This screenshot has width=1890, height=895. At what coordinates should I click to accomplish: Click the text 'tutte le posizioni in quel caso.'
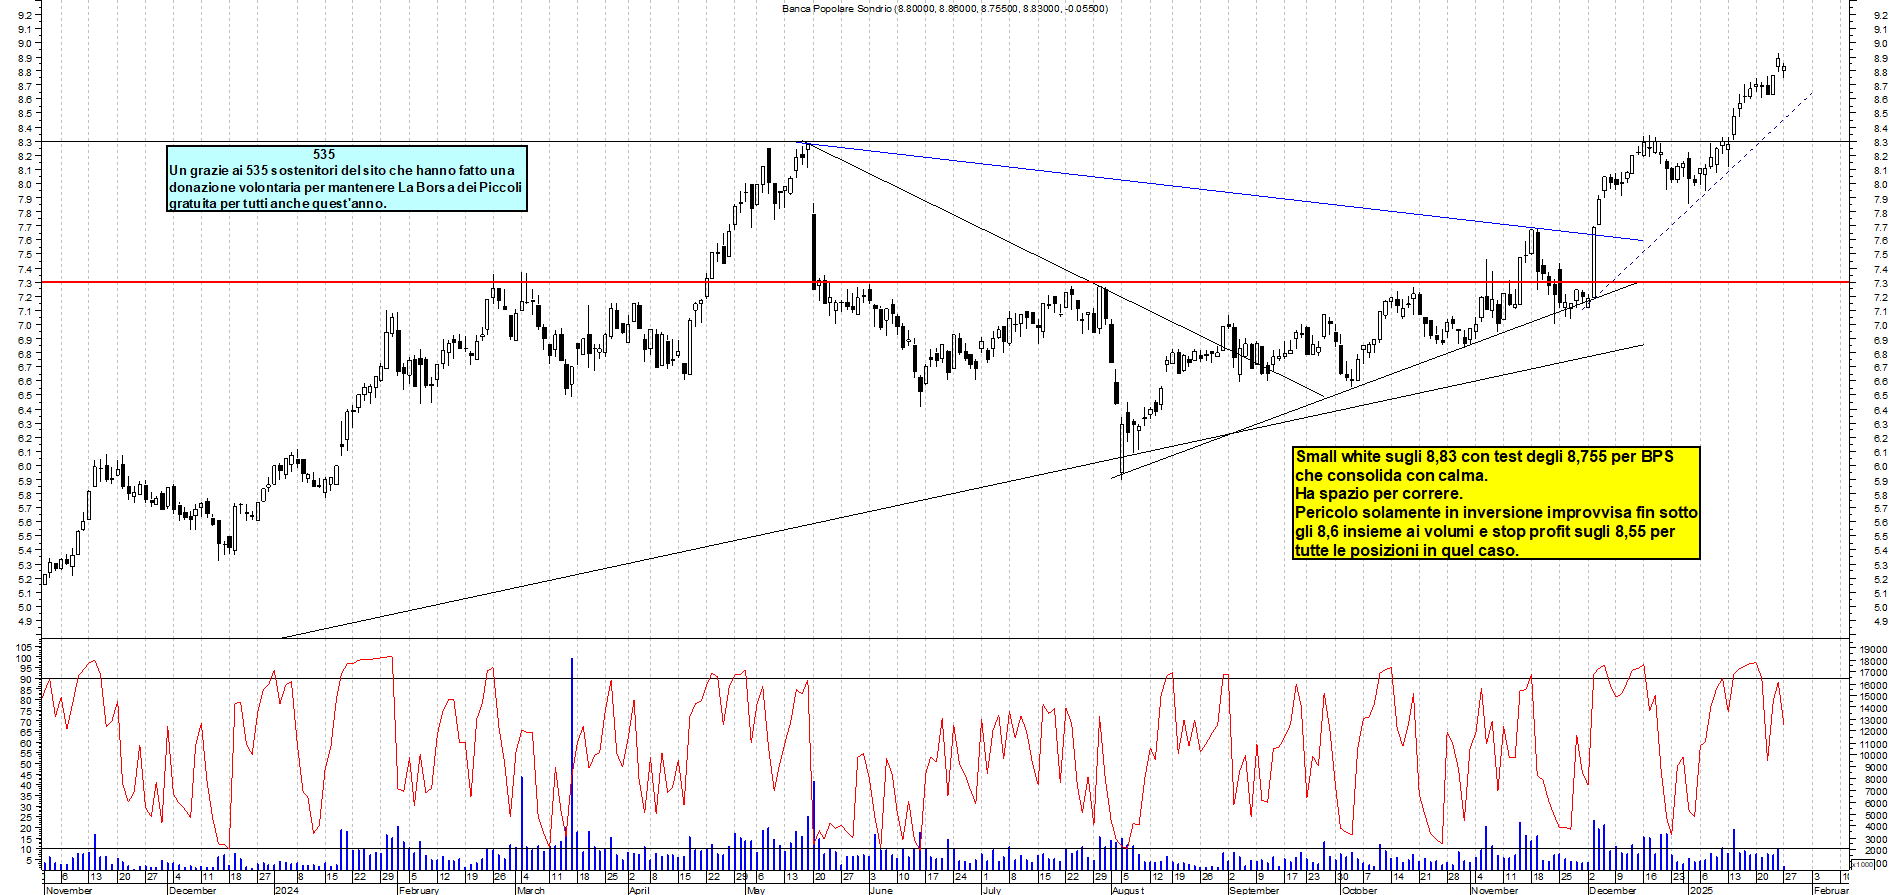(x=1406, y=550)
